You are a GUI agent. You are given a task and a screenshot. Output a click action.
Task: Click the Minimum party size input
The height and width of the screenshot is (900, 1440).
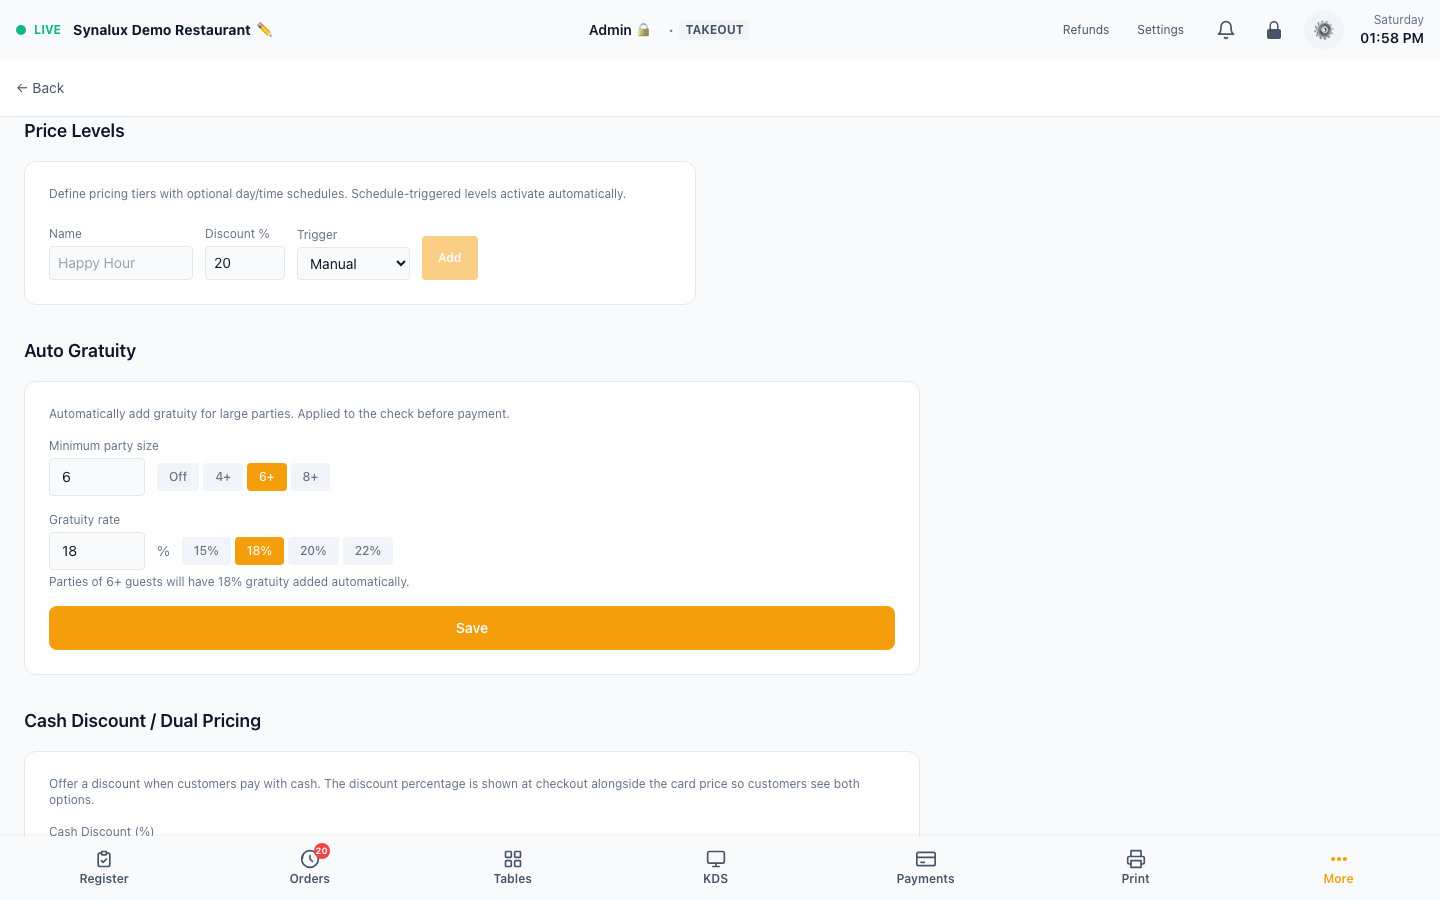click(x=97, y=477)
